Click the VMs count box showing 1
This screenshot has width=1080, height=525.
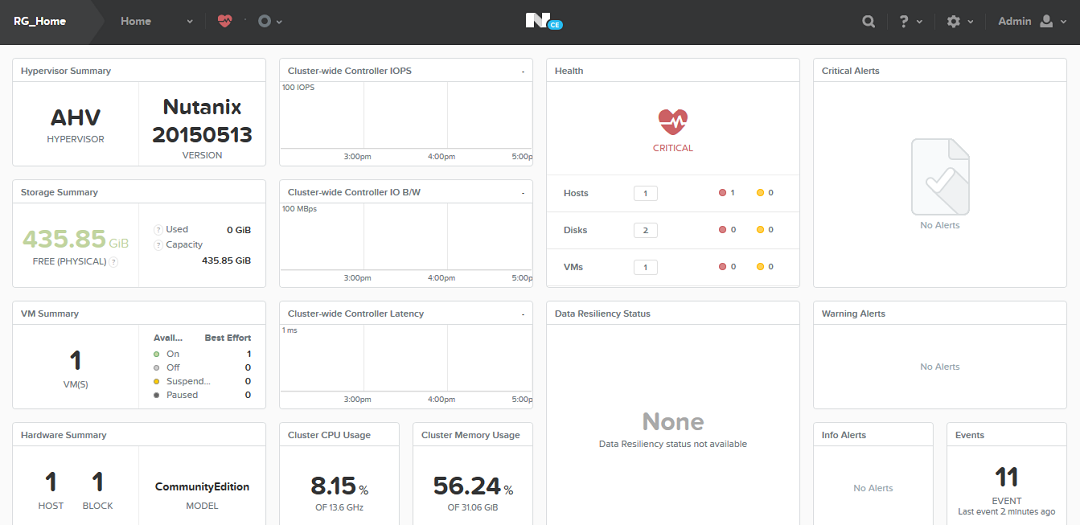[x=645, y=267]
